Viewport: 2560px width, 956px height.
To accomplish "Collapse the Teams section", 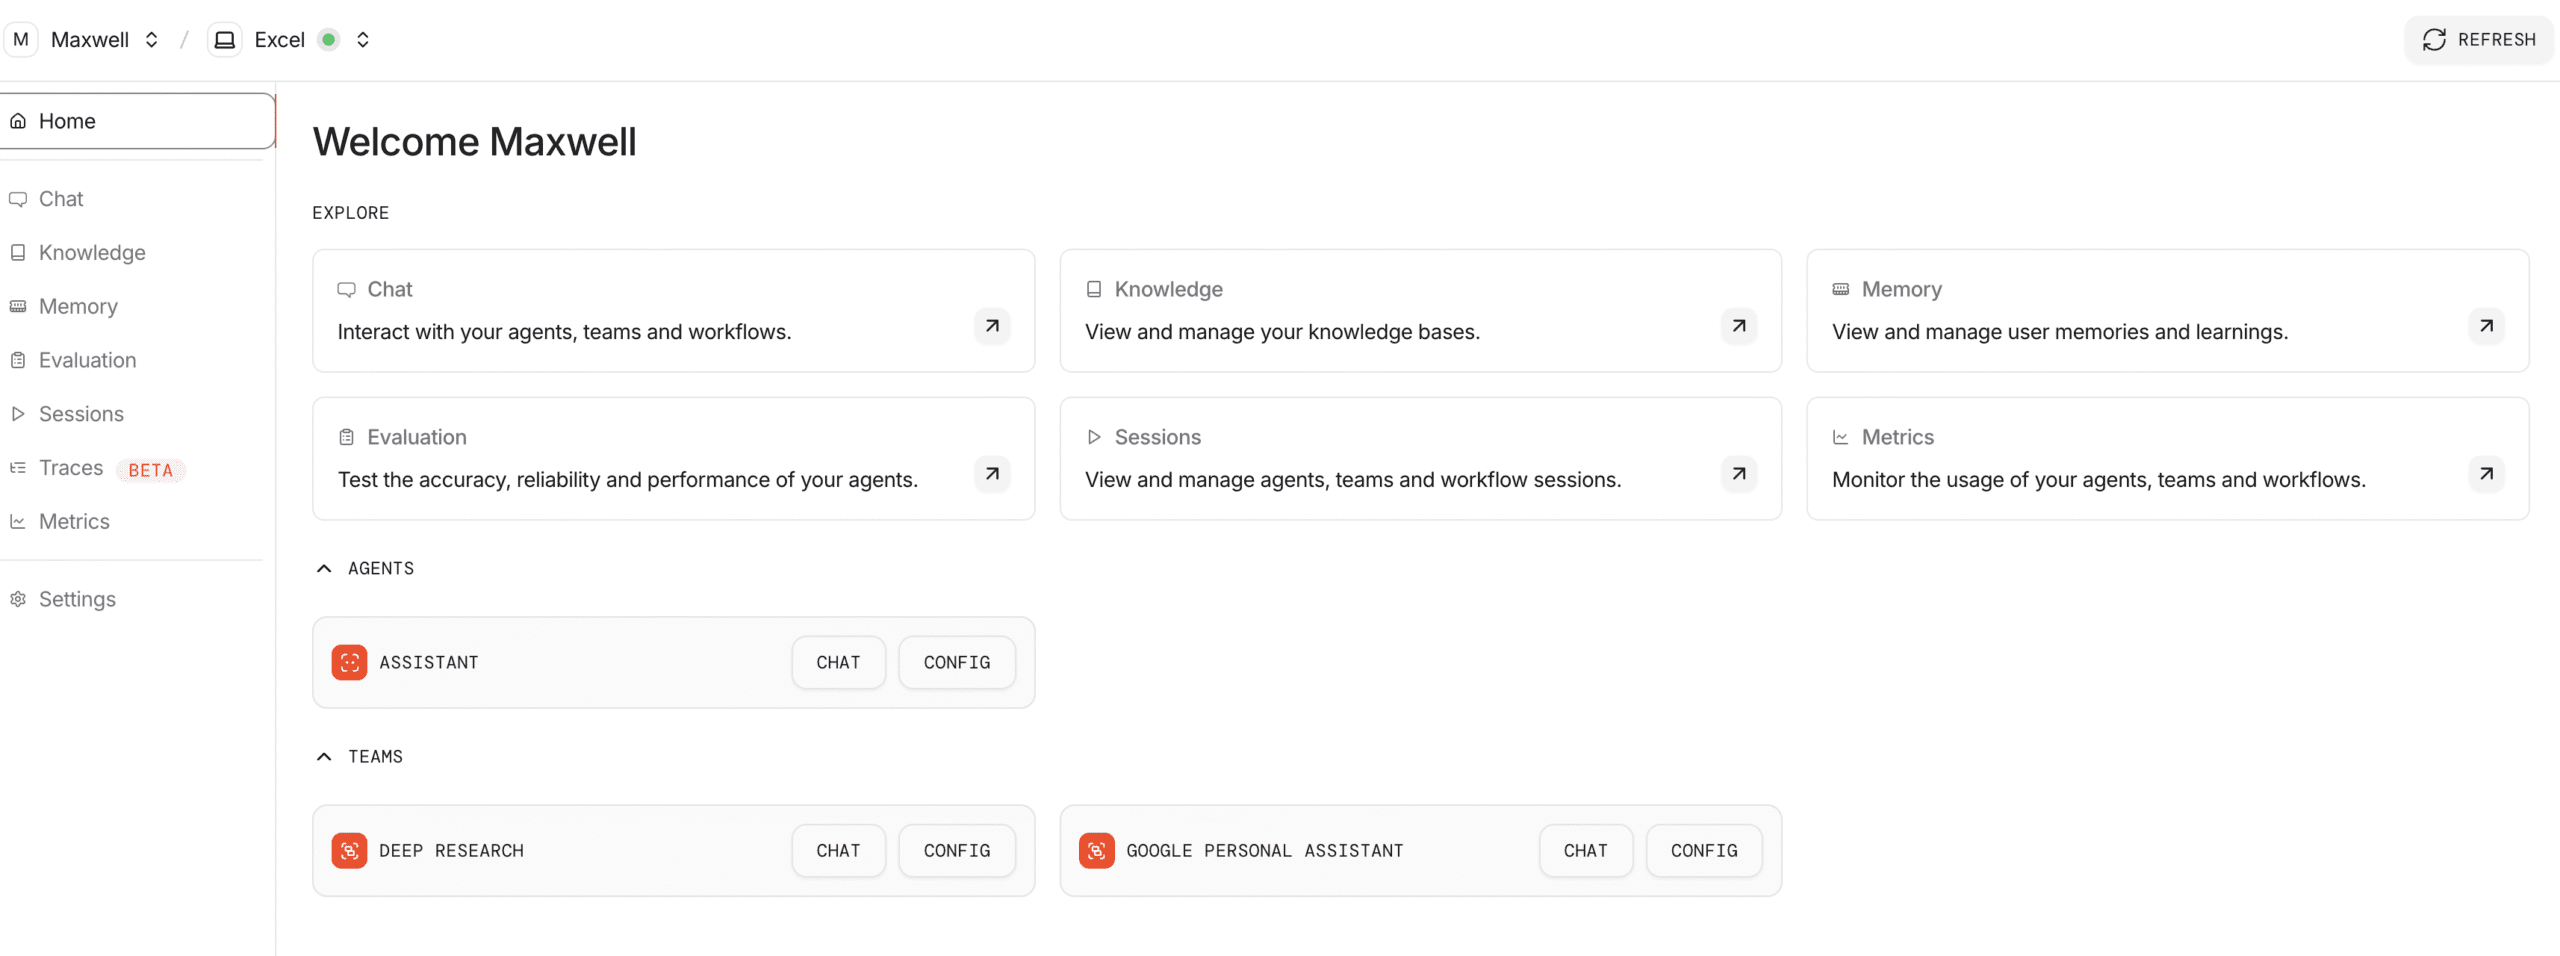I will [x=324, y=756].
